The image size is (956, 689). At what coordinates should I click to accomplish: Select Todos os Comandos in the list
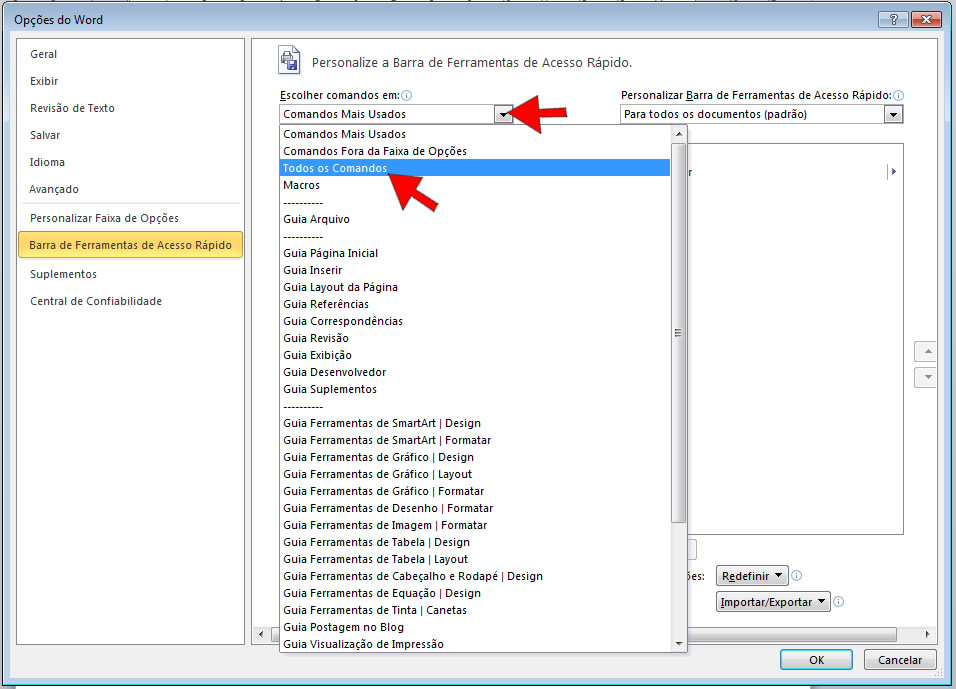click(475, 168)
